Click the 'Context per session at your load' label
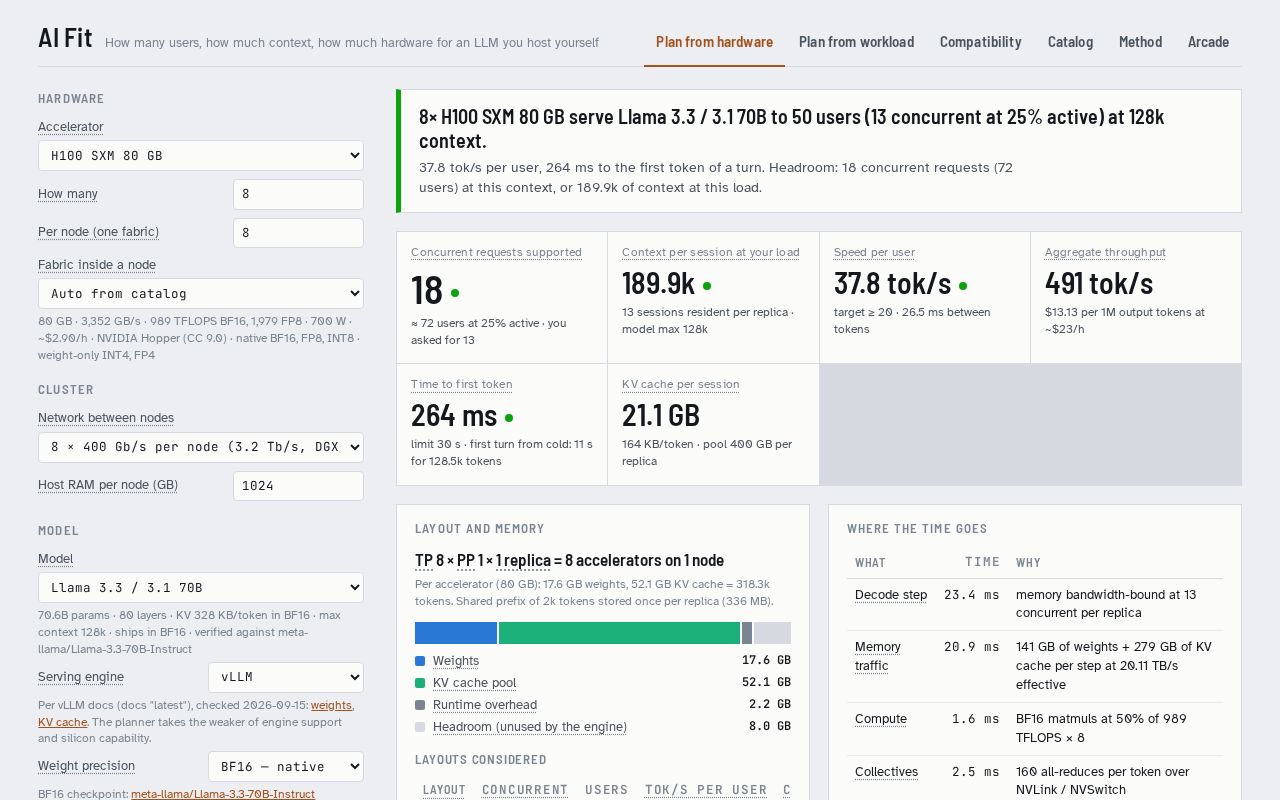Image resolution: width=1280 pixels, height=800 pixels. (711, 253)
